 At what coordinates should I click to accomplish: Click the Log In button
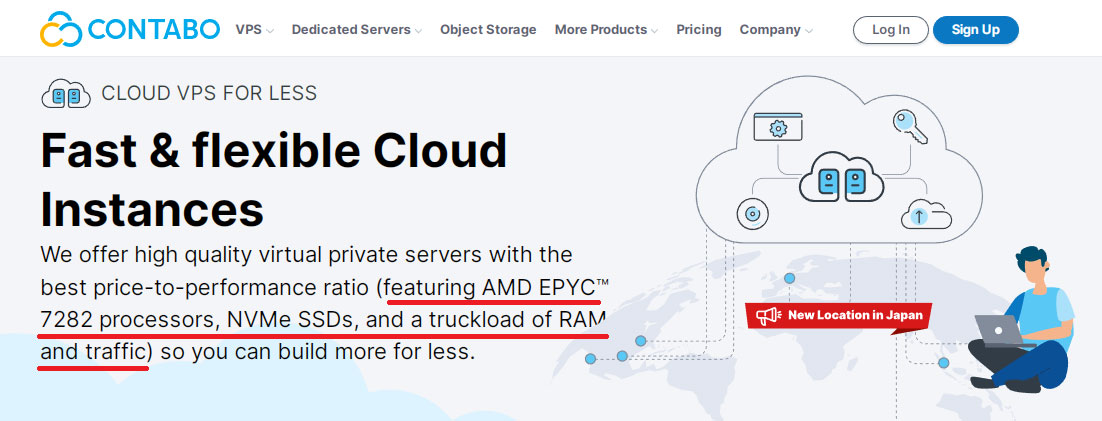point(890,30)
